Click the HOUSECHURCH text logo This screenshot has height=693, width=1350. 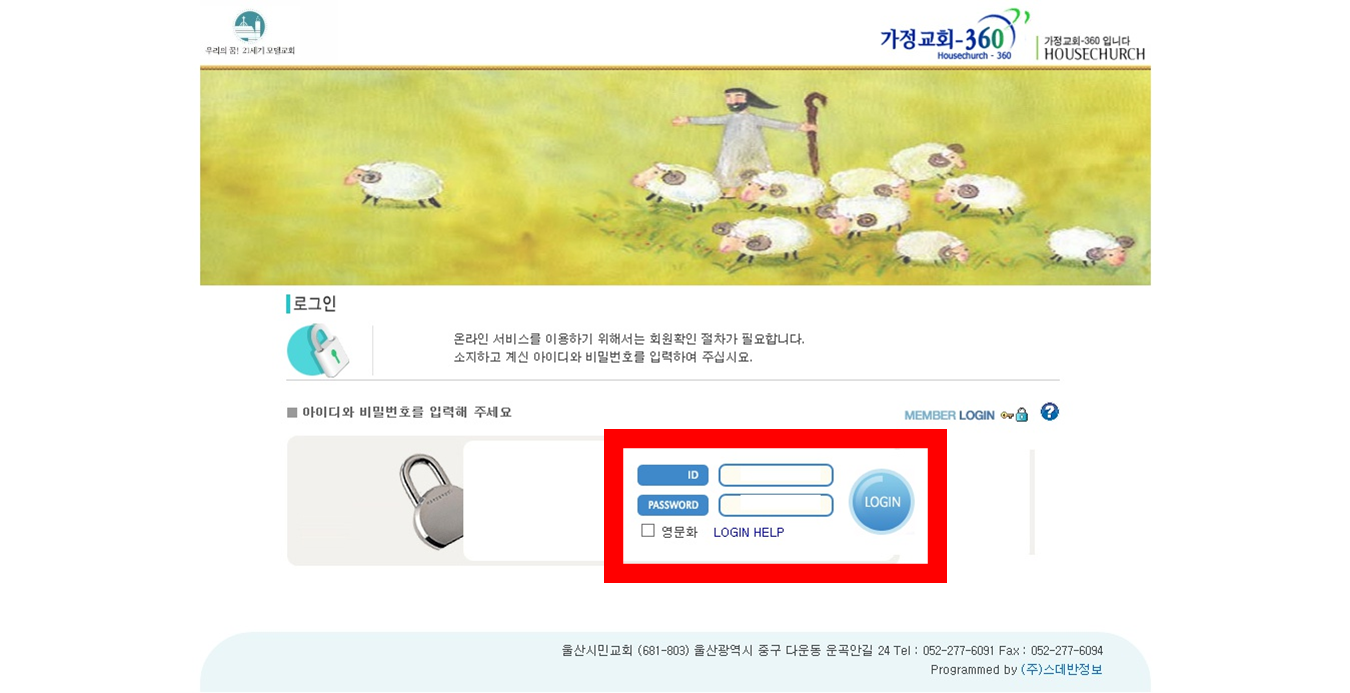point(1092,48)
